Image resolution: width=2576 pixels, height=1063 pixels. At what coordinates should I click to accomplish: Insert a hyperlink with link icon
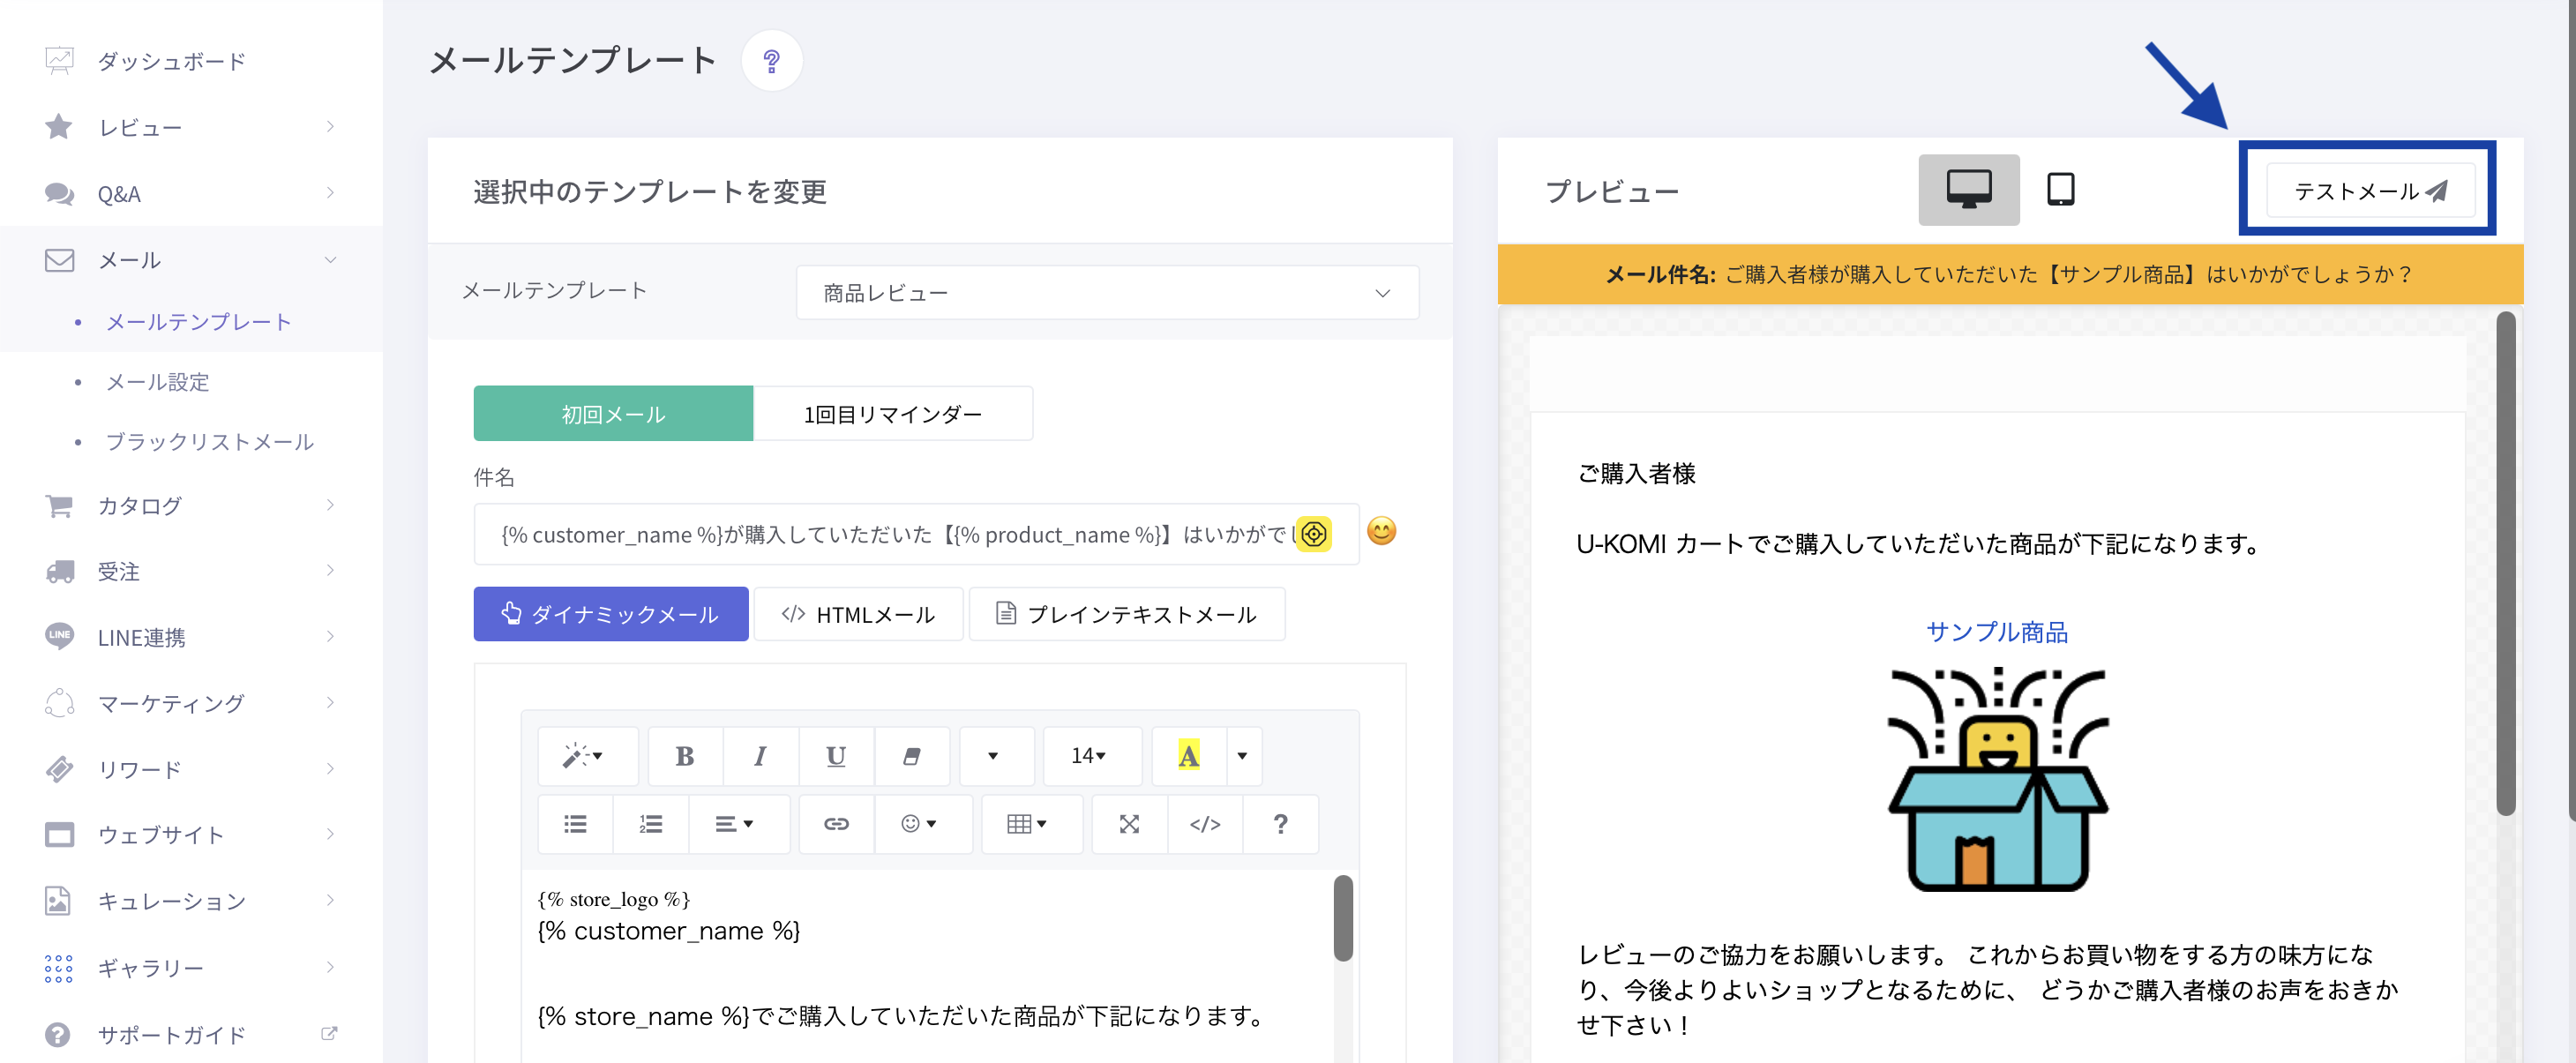(836, 824)
